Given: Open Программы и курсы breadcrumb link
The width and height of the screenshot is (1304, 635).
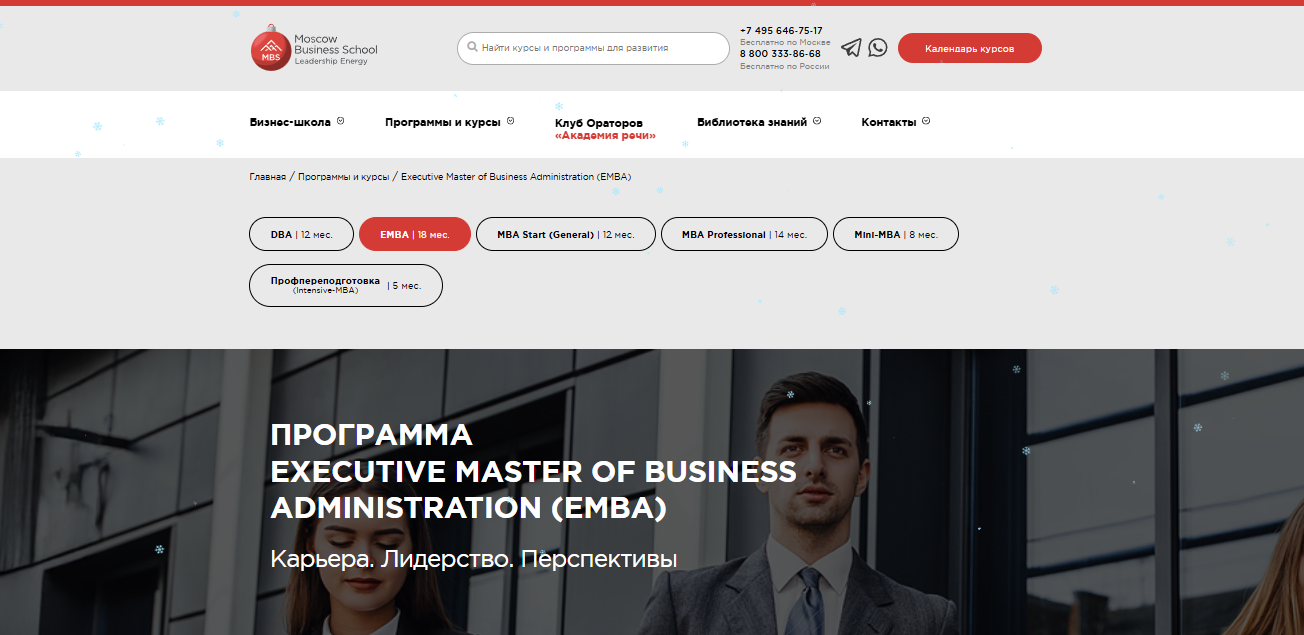Looking at the screenshot, I should point(343,177).
